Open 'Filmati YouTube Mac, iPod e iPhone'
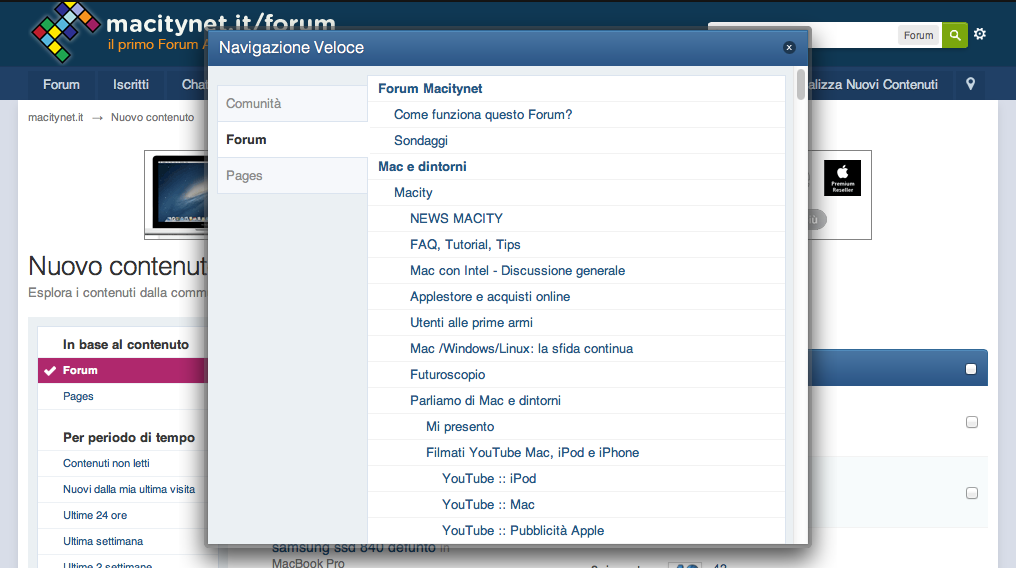Viewport: 1016px width, 568px height. [x=532, y=452]
